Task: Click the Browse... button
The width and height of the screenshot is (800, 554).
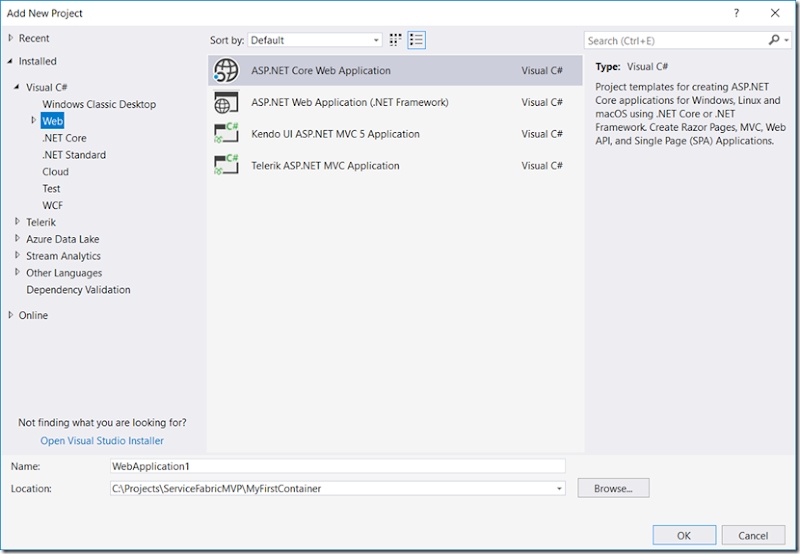Action: click(613, 488)
